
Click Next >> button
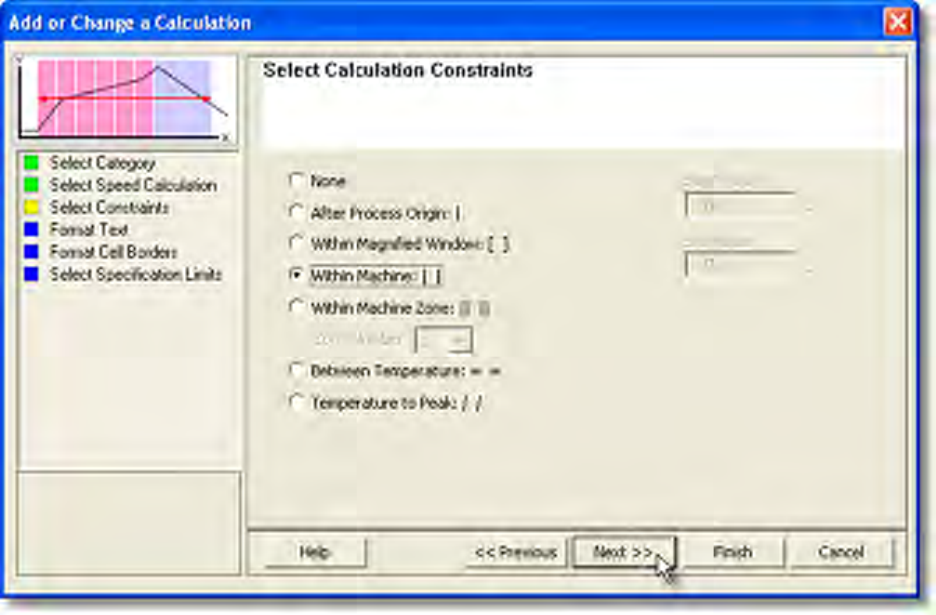click(624, 552)
